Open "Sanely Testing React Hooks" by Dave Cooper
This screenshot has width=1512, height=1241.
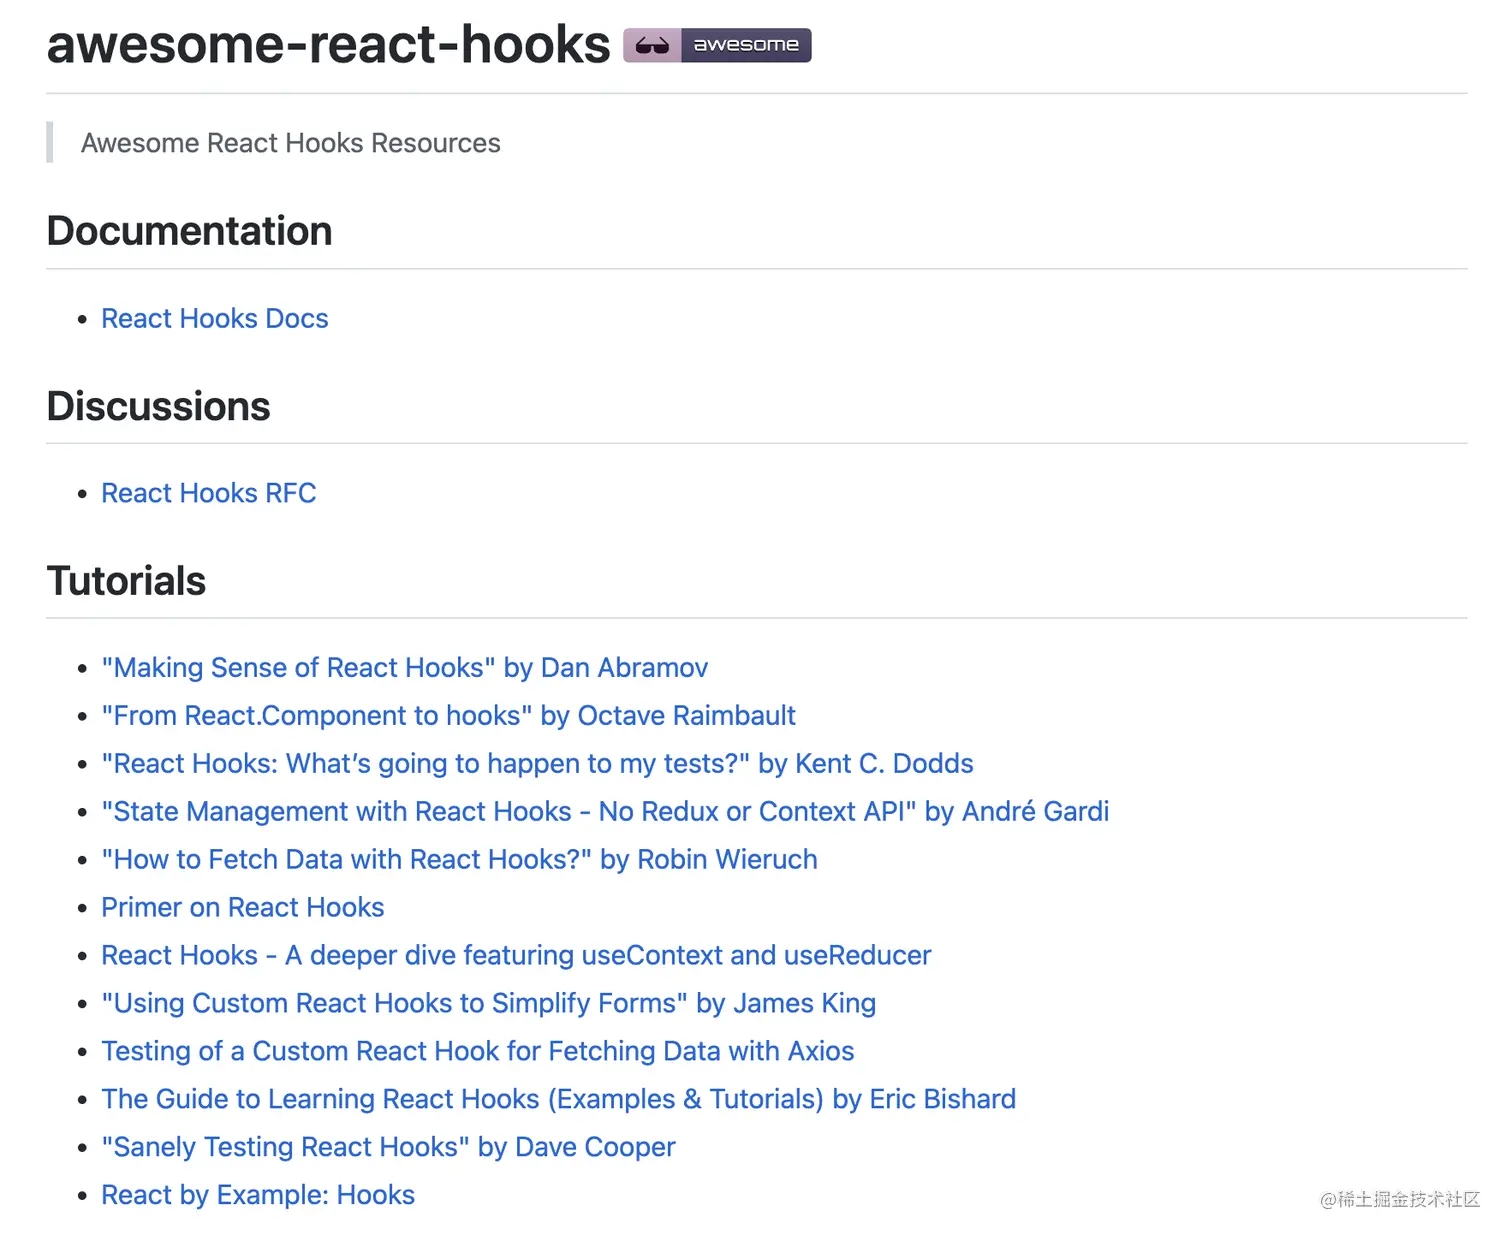coord(389,1147)
